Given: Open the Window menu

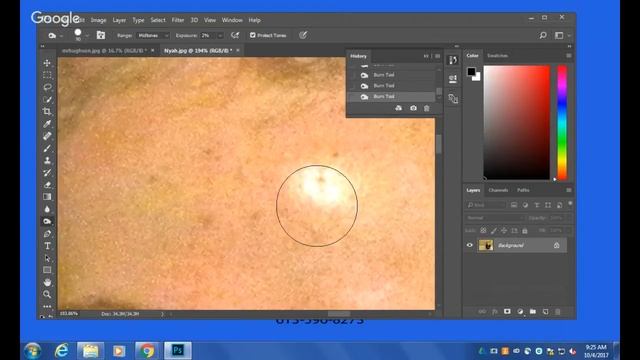Looking at the screenshot, I should click(232, 20).
